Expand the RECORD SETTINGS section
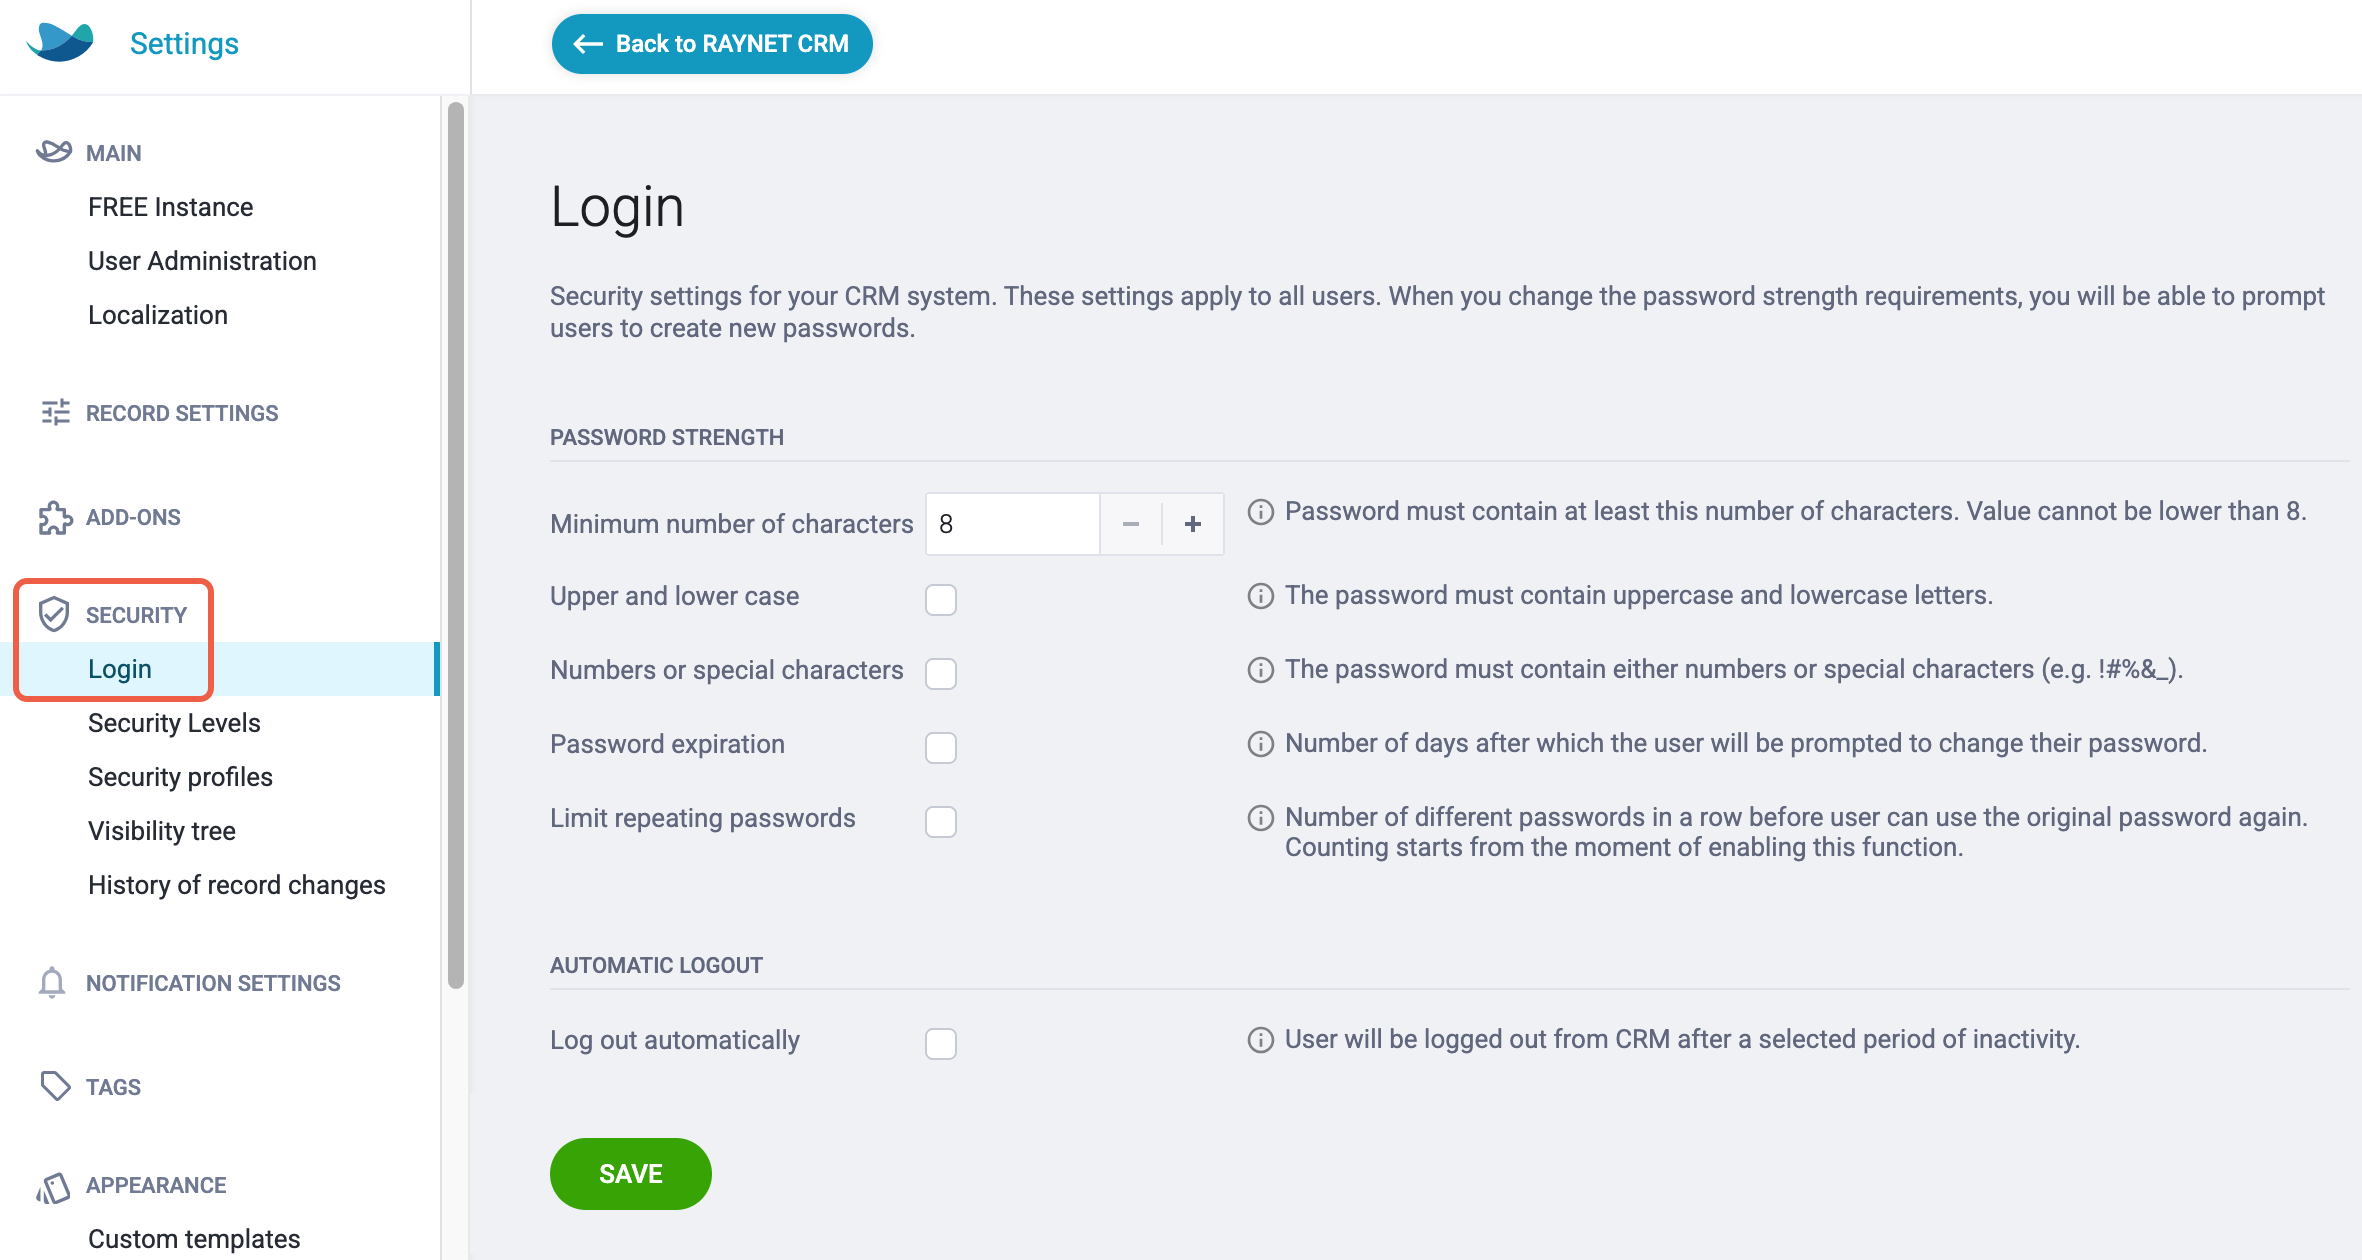 point(182,413)
